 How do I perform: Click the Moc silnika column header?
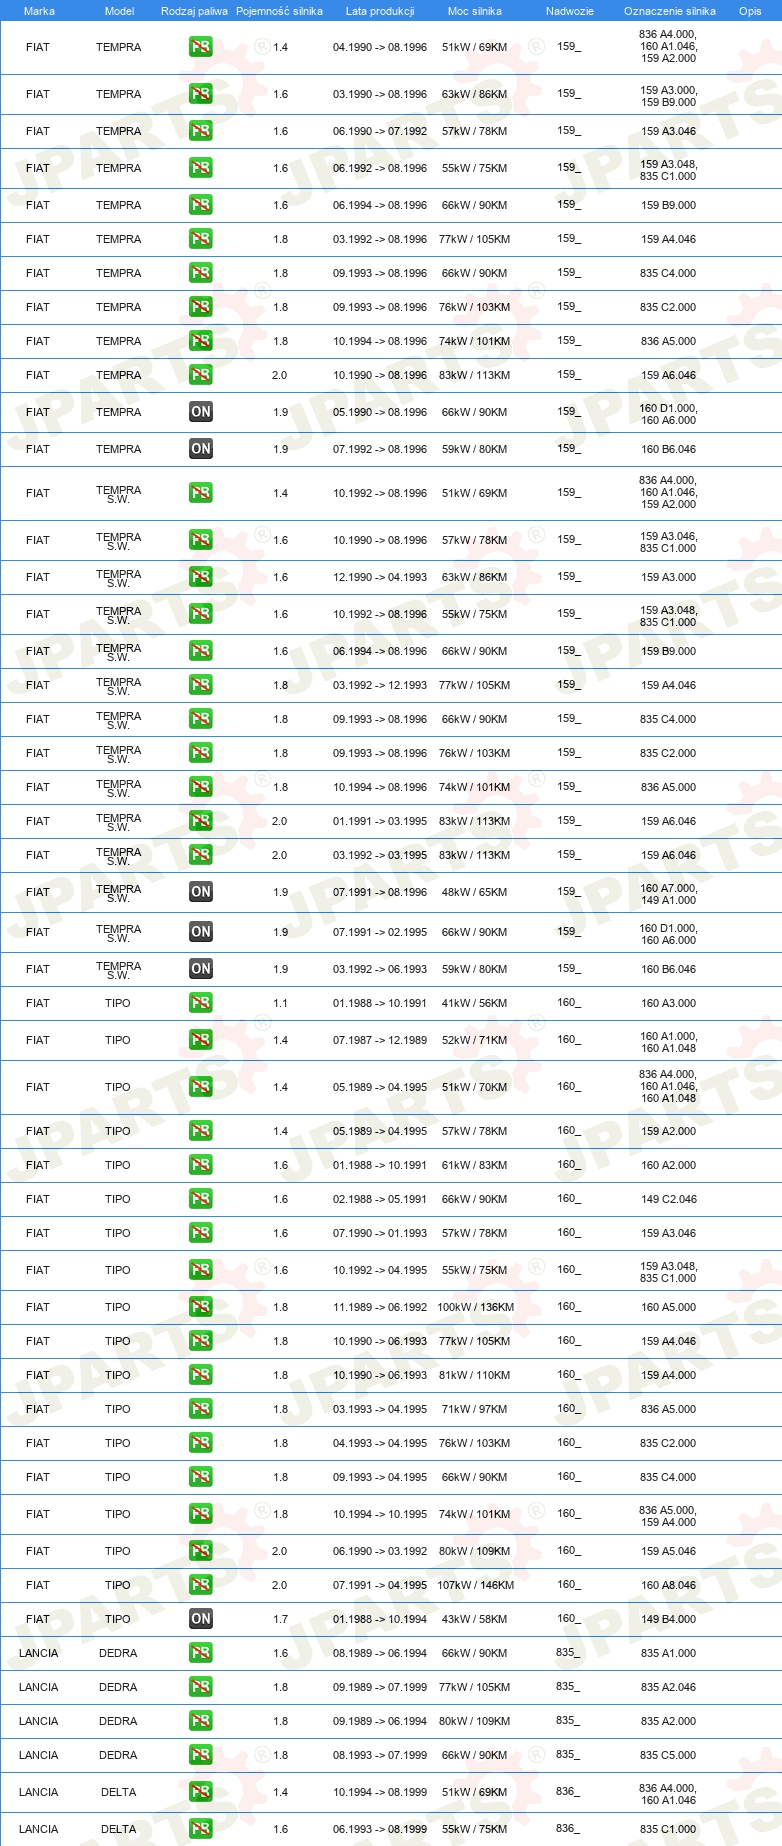[x=475, y=11]
